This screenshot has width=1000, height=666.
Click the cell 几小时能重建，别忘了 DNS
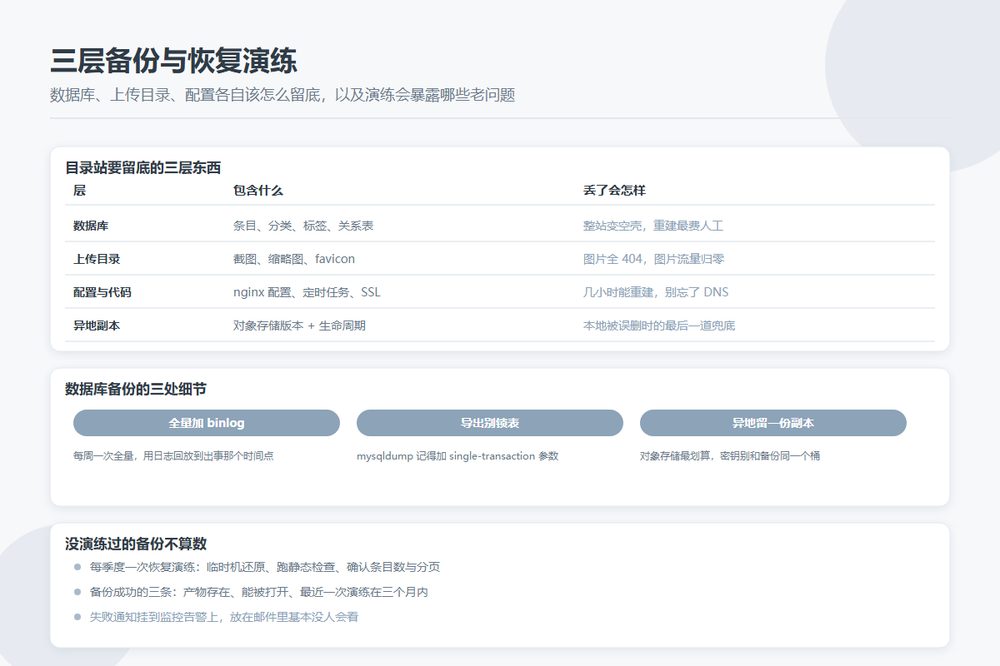pos(656,292)
